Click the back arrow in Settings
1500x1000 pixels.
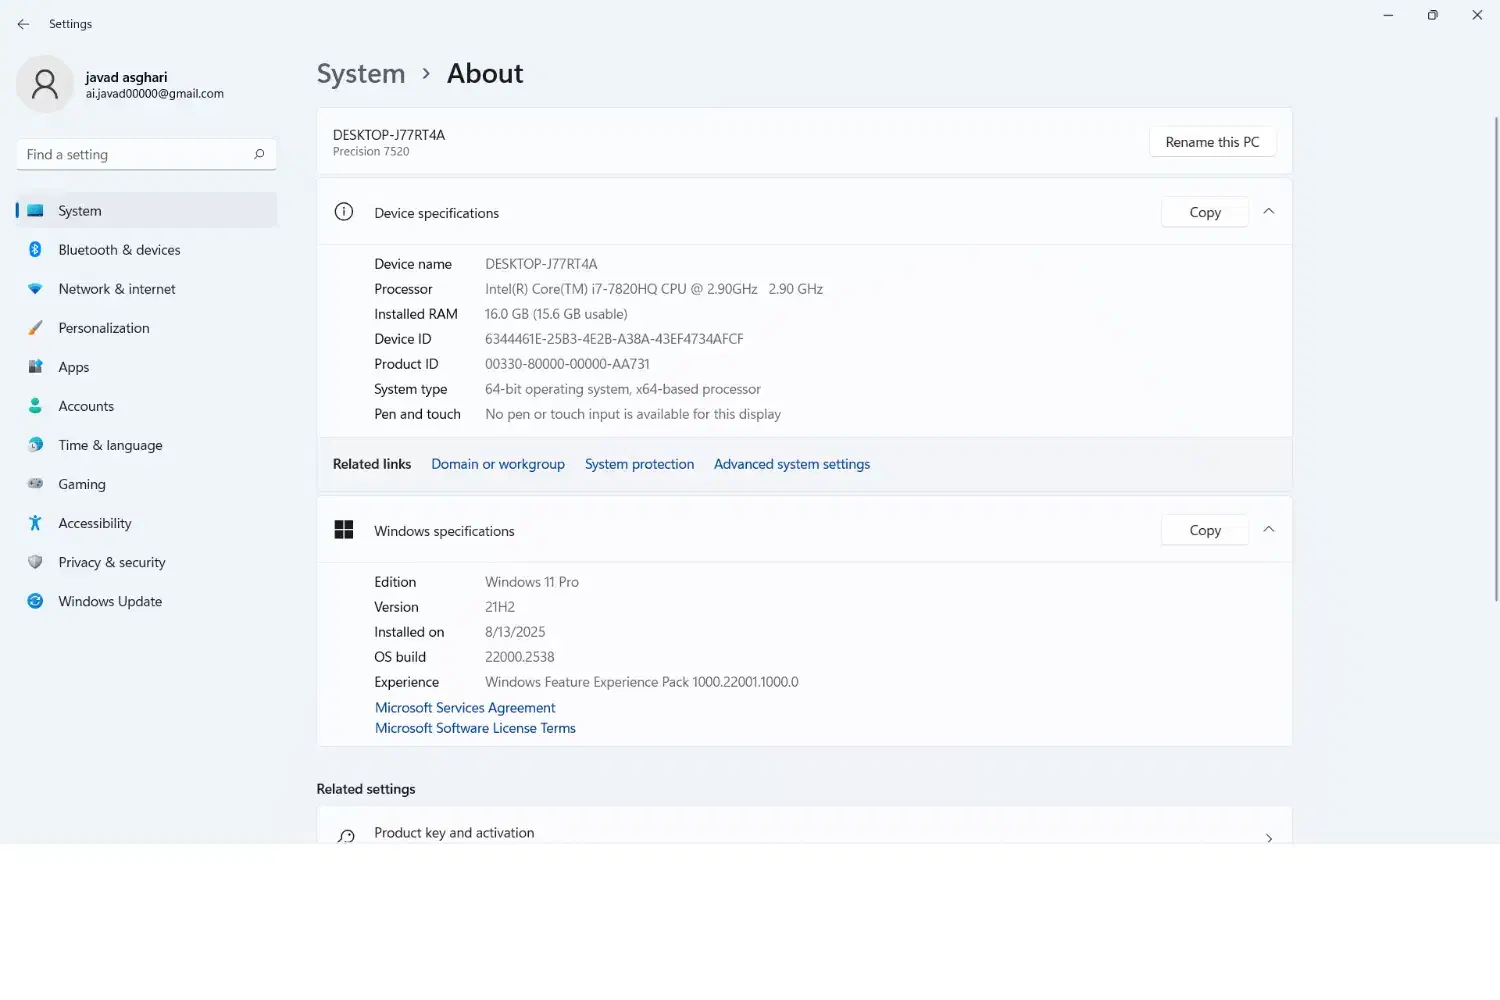pos(23,24)
